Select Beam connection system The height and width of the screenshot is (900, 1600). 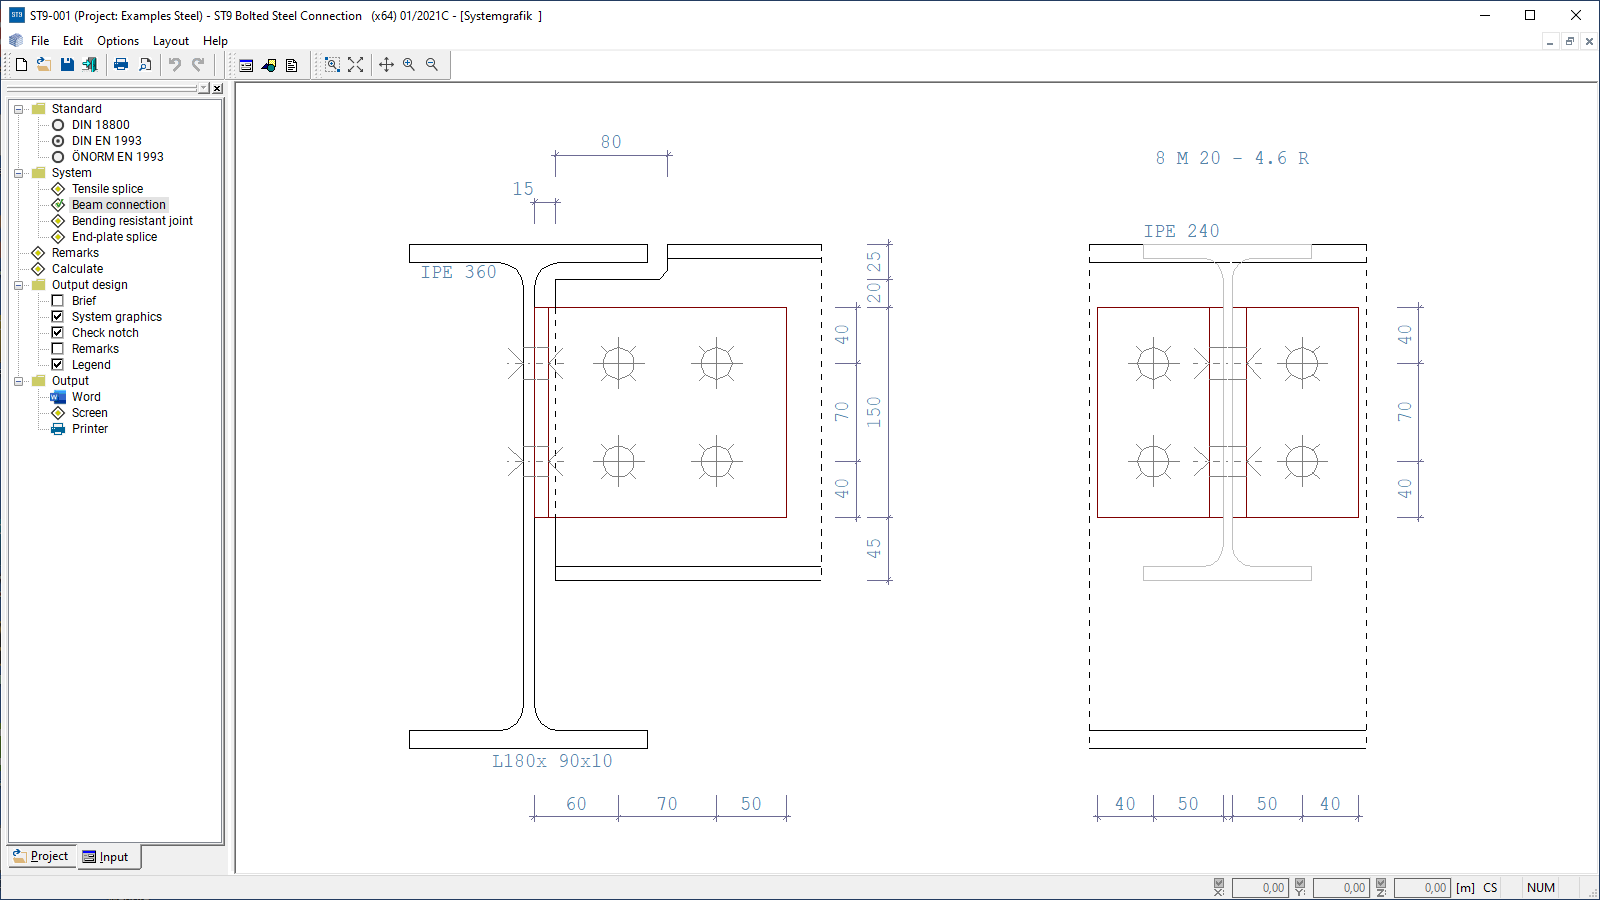[119, 205]
